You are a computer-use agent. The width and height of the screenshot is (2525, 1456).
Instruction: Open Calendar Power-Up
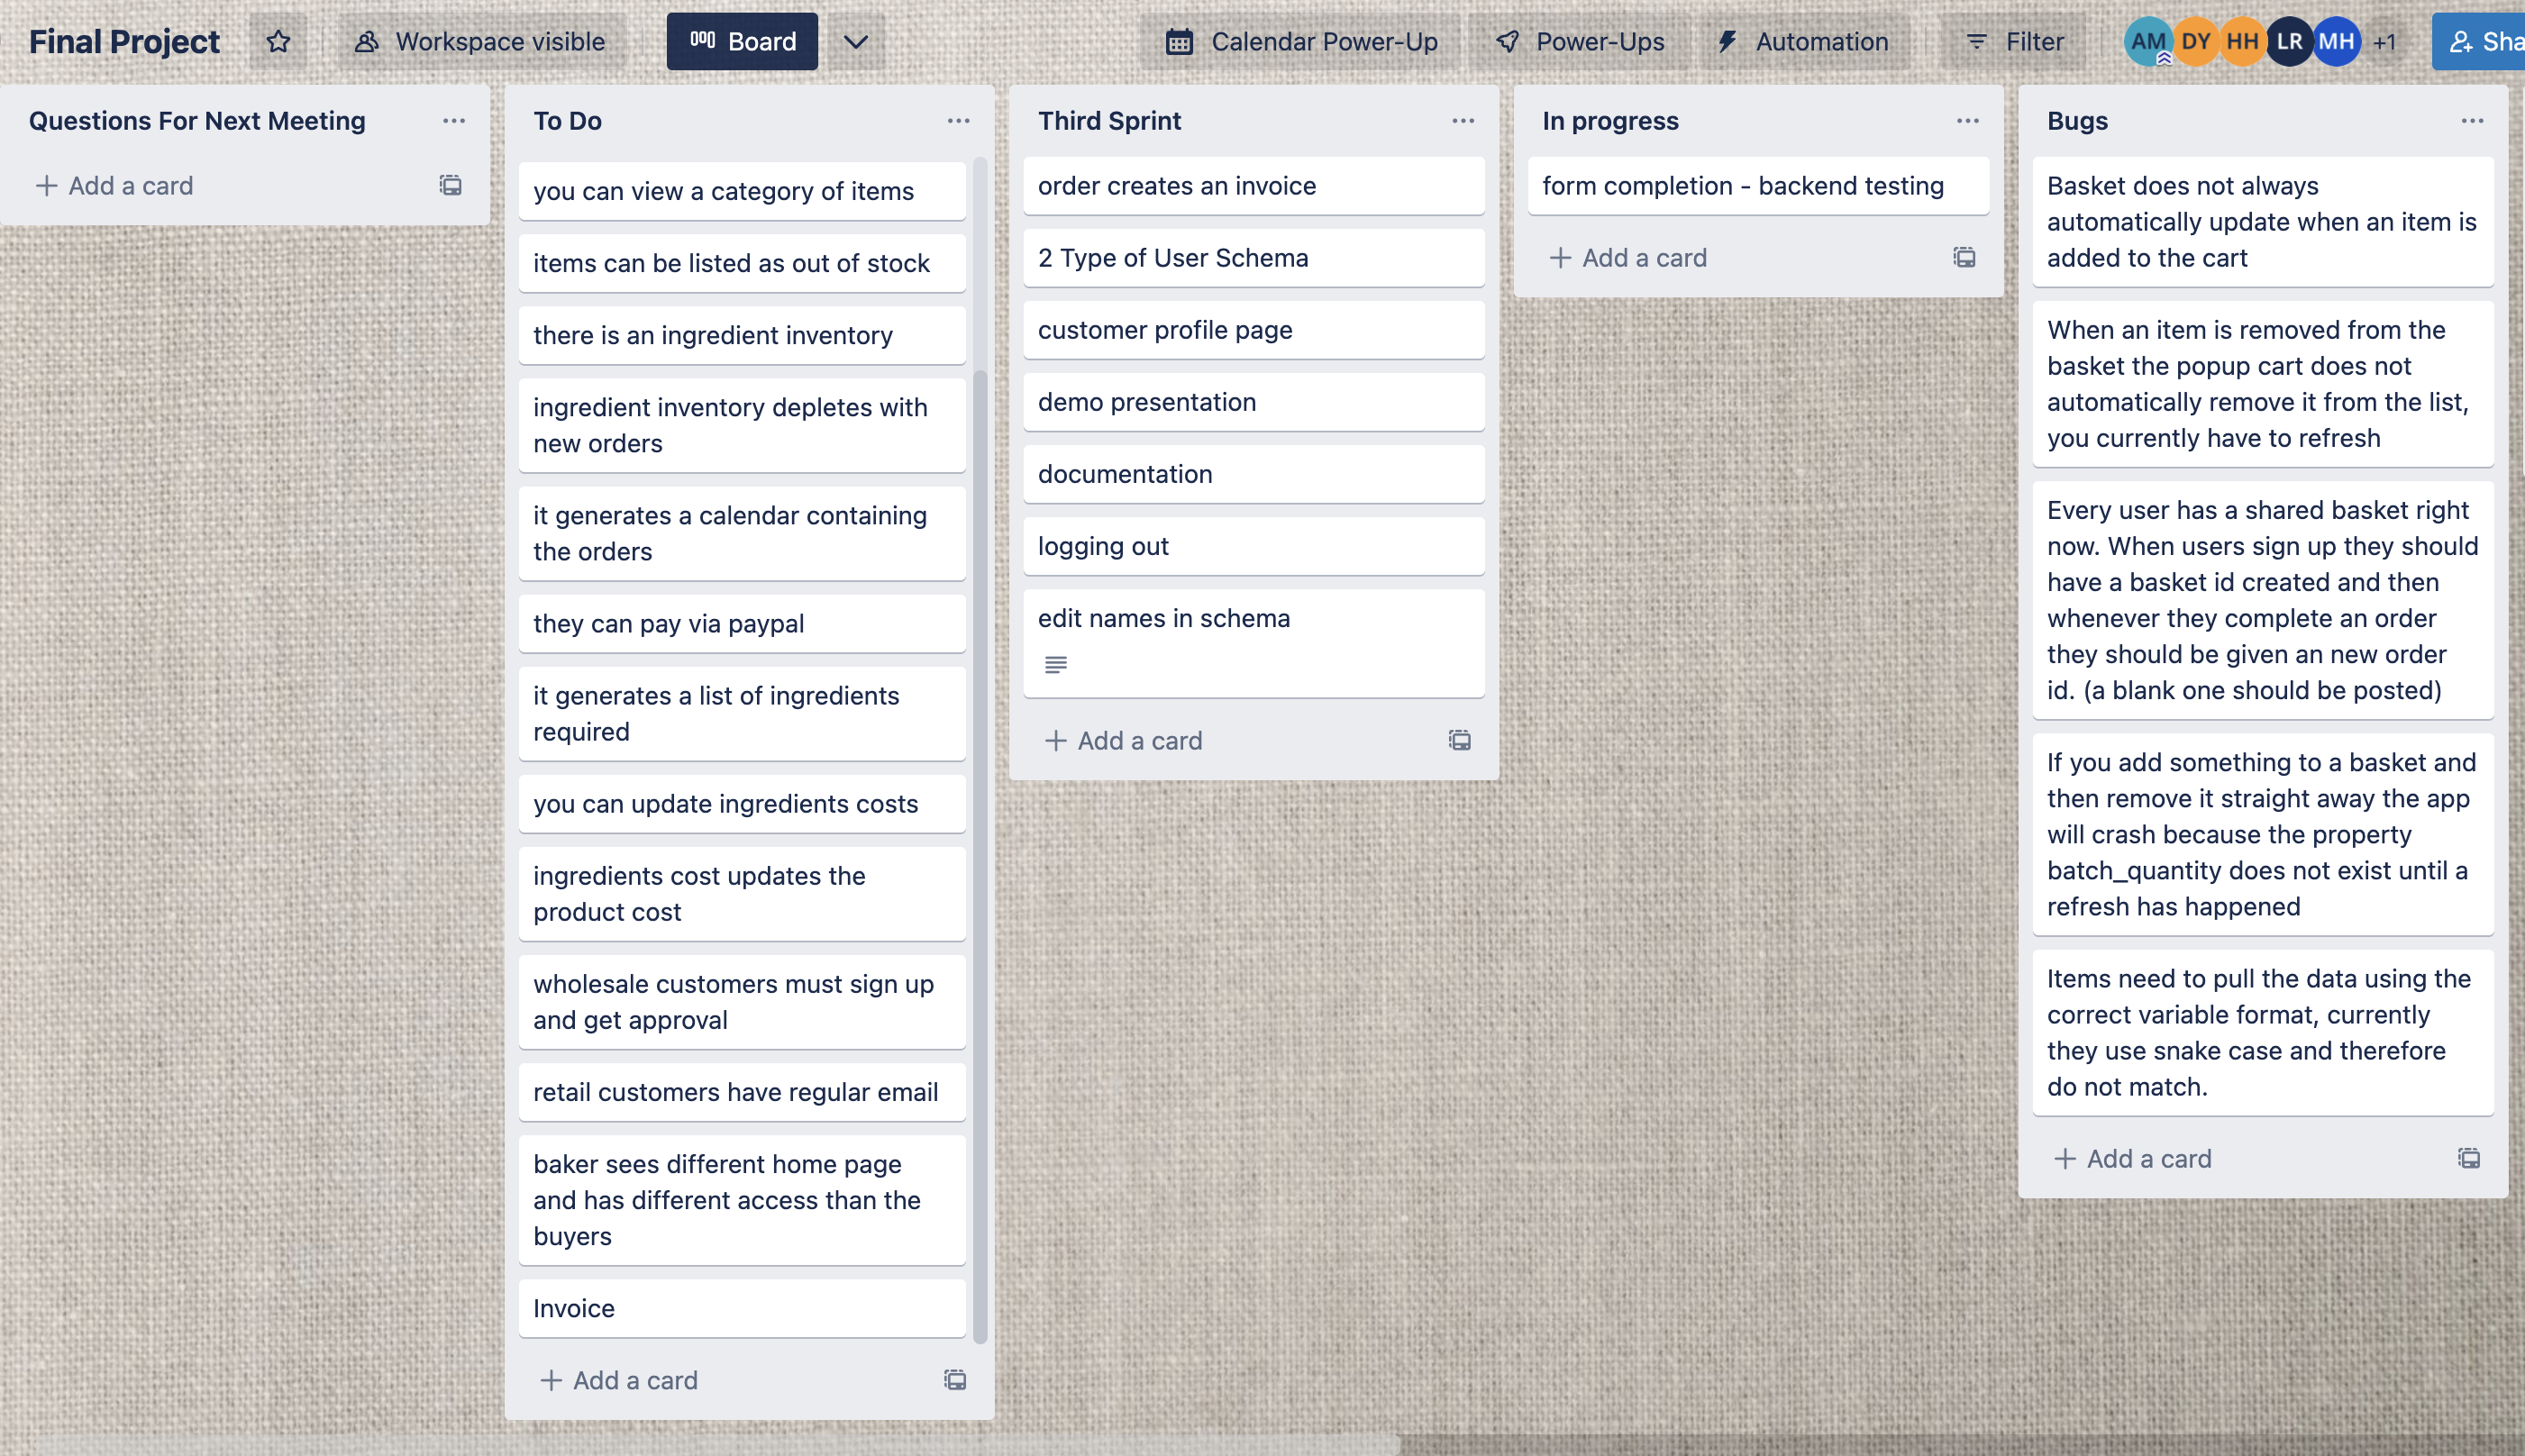(1301, 41)
